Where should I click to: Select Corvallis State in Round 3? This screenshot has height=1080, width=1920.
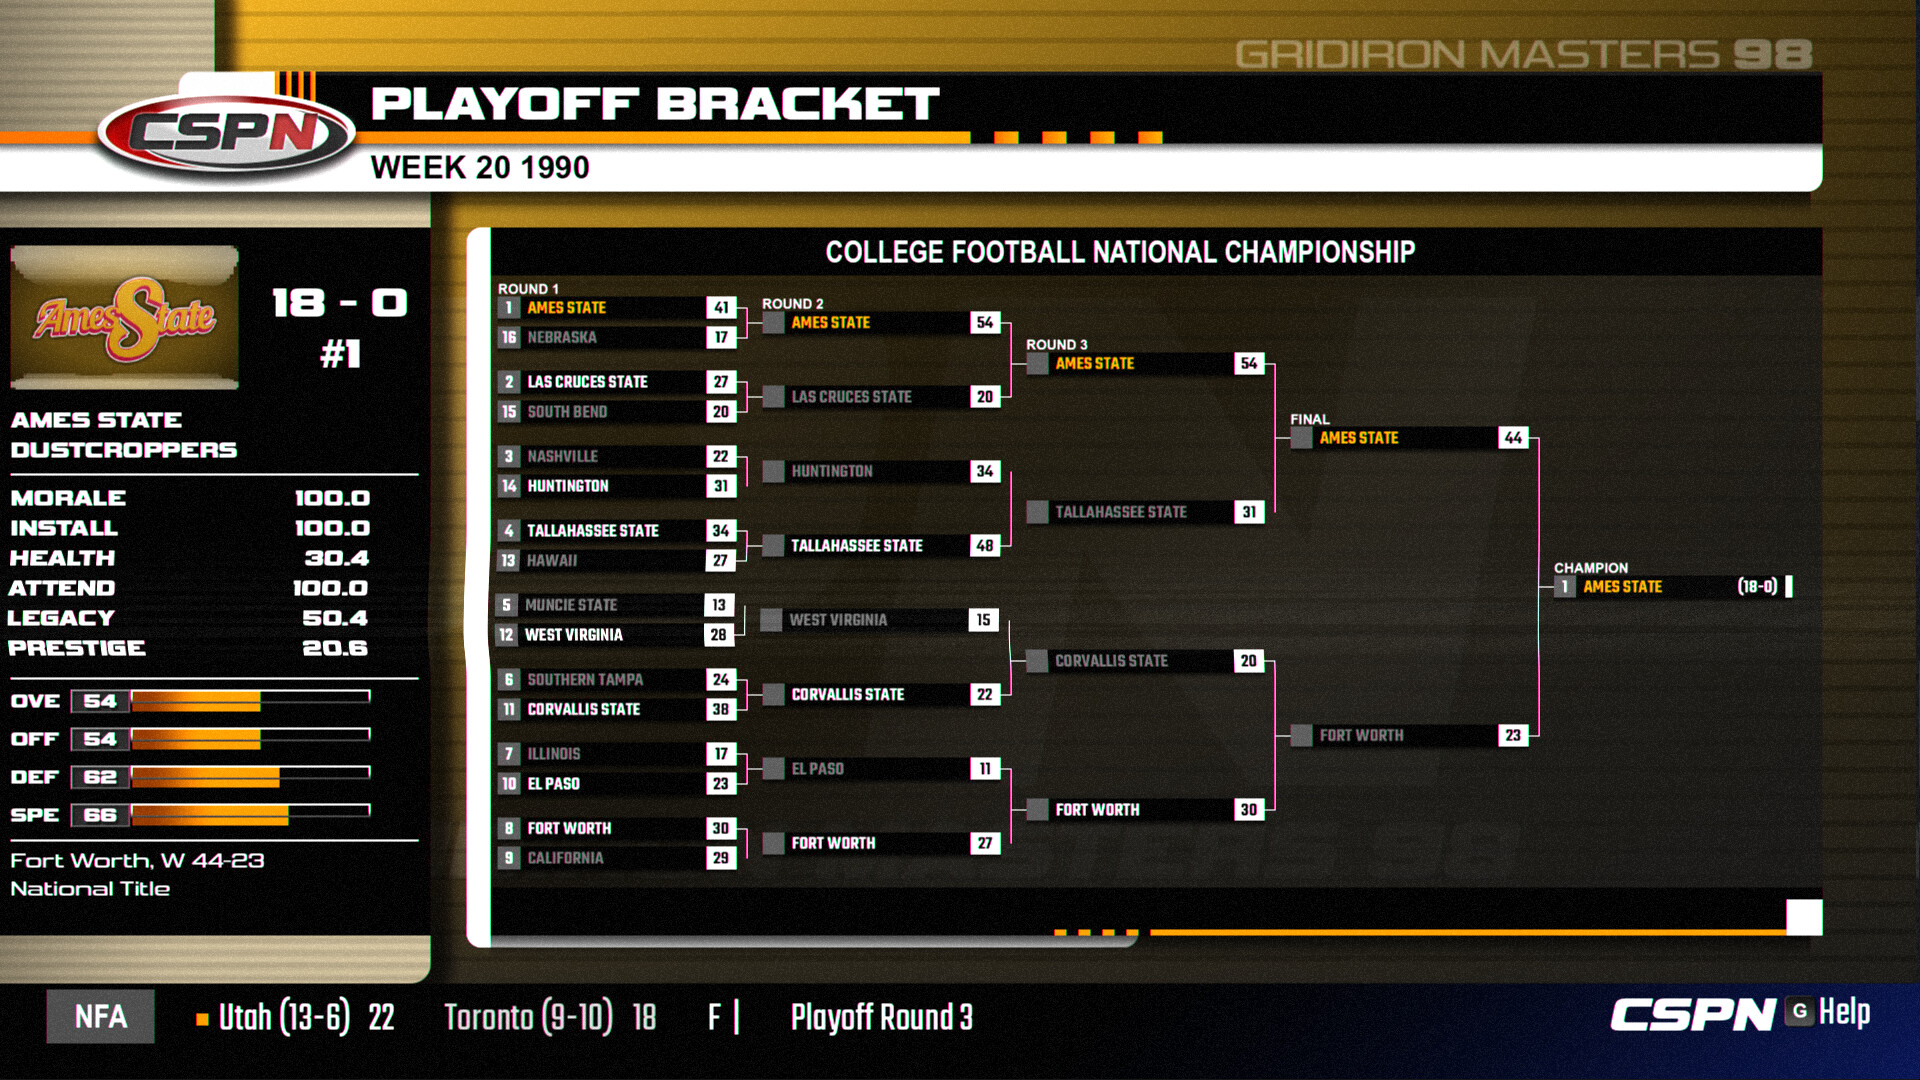coord(1111,661)
